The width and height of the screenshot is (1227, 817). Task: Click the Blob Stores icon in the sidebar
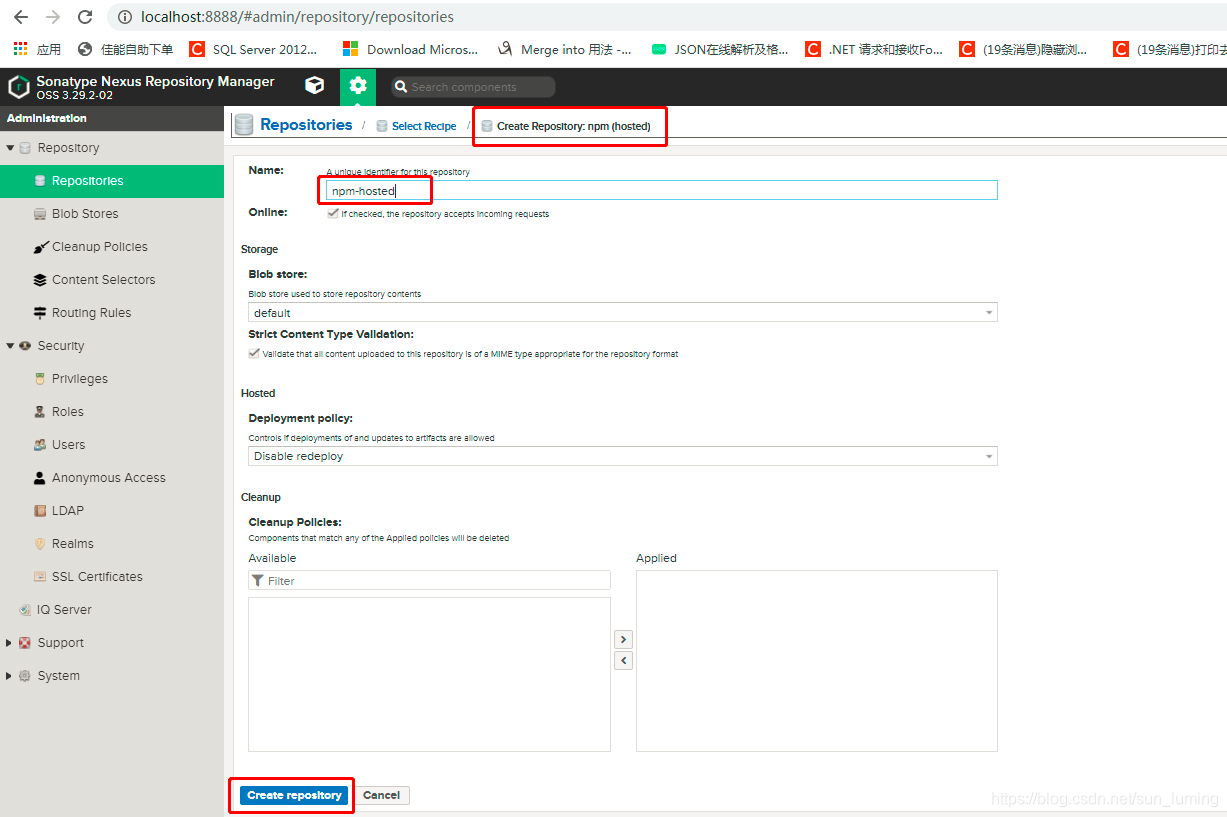click(x=40, y=214)
